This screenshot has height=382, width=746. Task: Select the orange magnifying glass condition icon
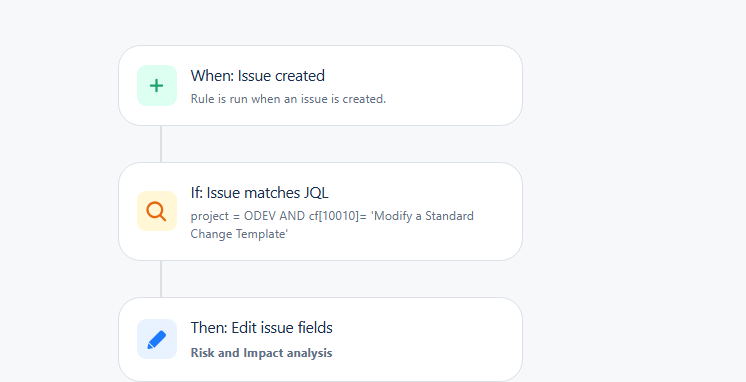157,211
